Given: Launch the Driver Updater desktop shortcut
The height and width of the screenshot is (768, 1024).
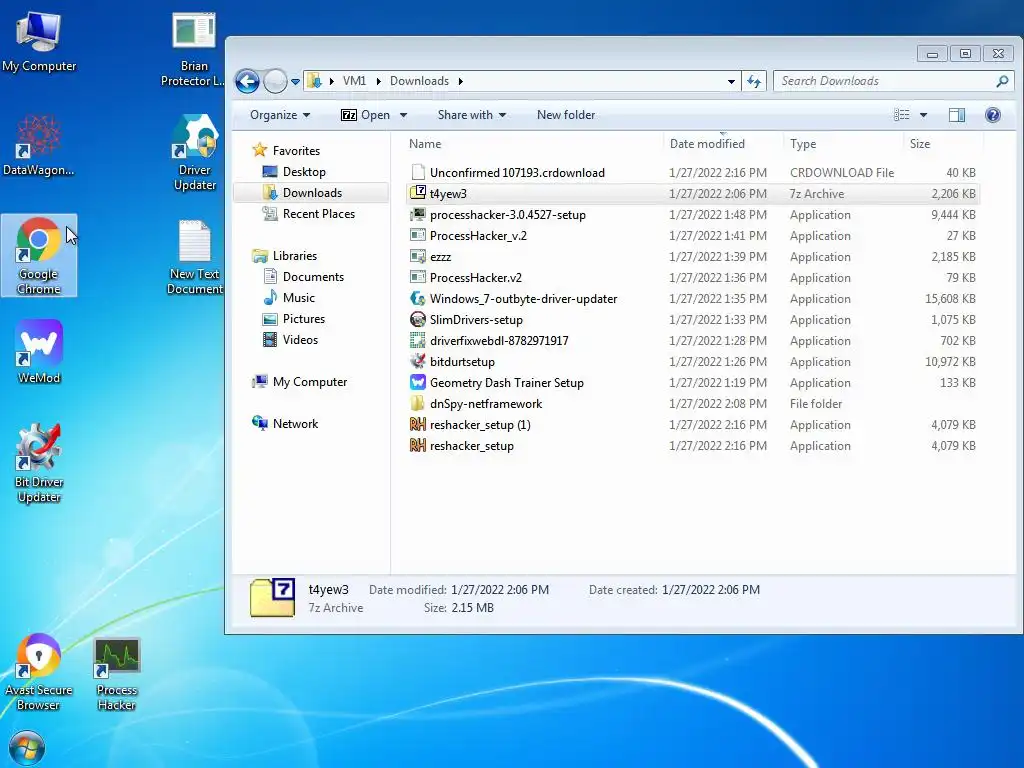Looking at the screenshot, I should (x=194, y=153).
